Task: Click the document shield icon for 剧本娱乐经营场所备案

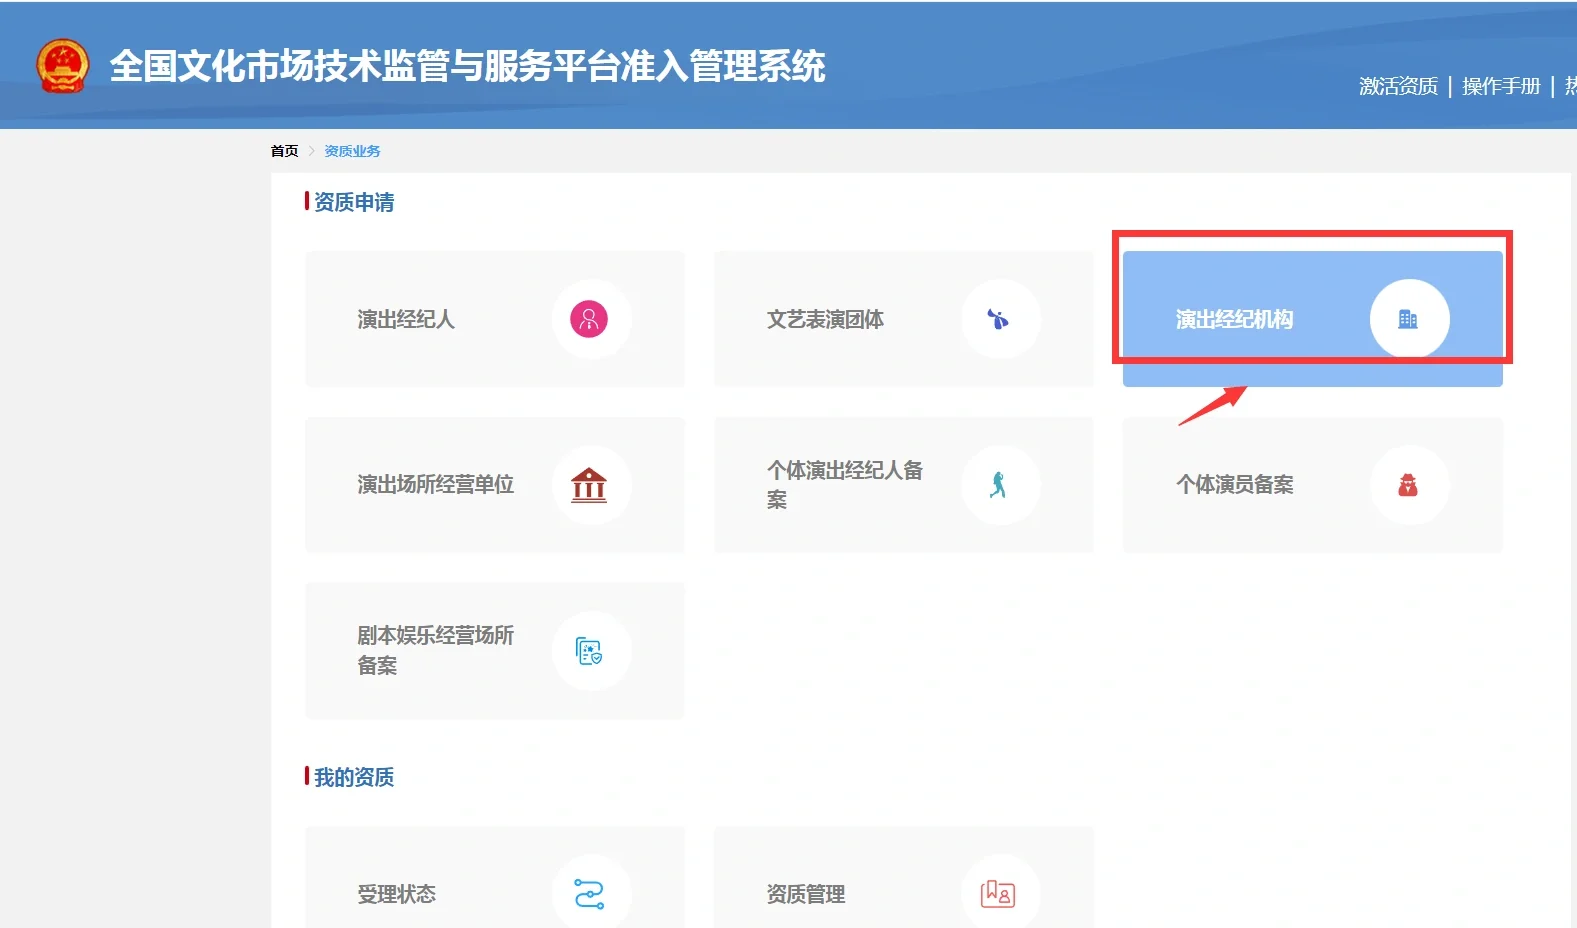Action: tap(589, 651)
